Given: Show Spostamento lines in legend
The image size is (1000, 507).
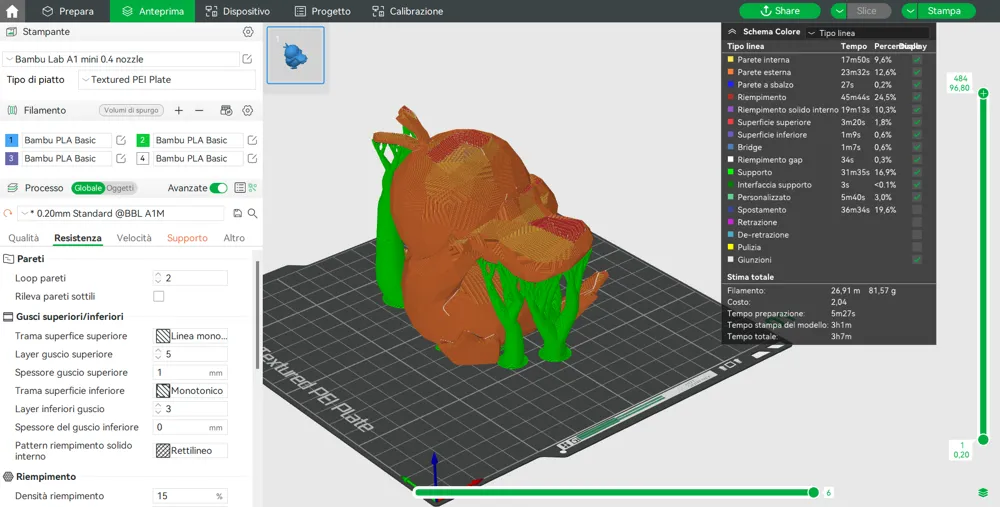Looking at the screenshot, I should click(x=917, y=210).
